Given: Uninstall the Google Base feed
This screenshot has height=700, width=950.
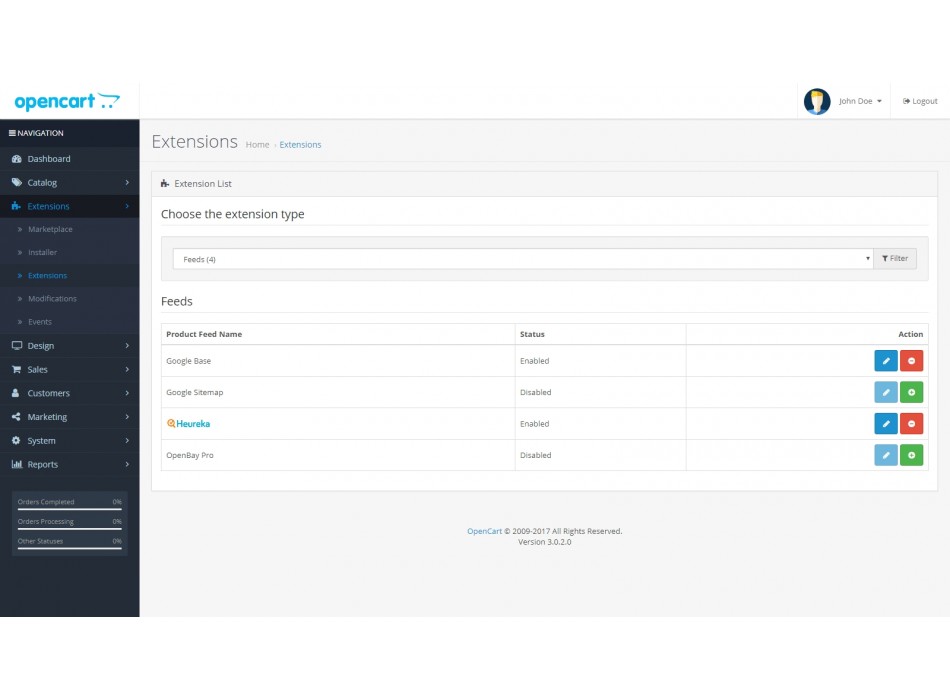Looking at the screenshot, I should click(911, 361).
